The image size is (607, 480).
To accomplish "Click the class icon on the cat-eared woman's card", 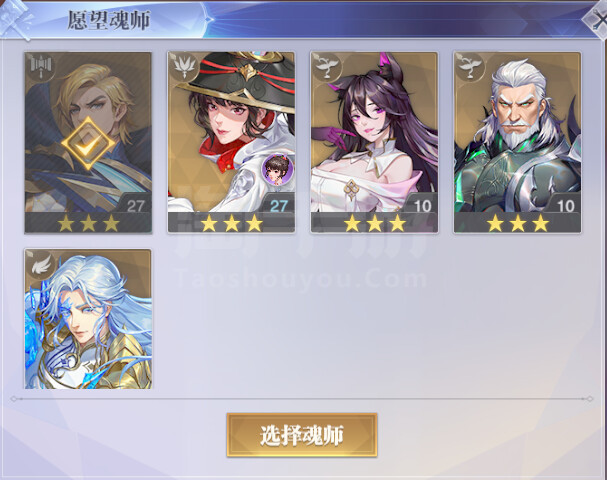I will [326, 67].
